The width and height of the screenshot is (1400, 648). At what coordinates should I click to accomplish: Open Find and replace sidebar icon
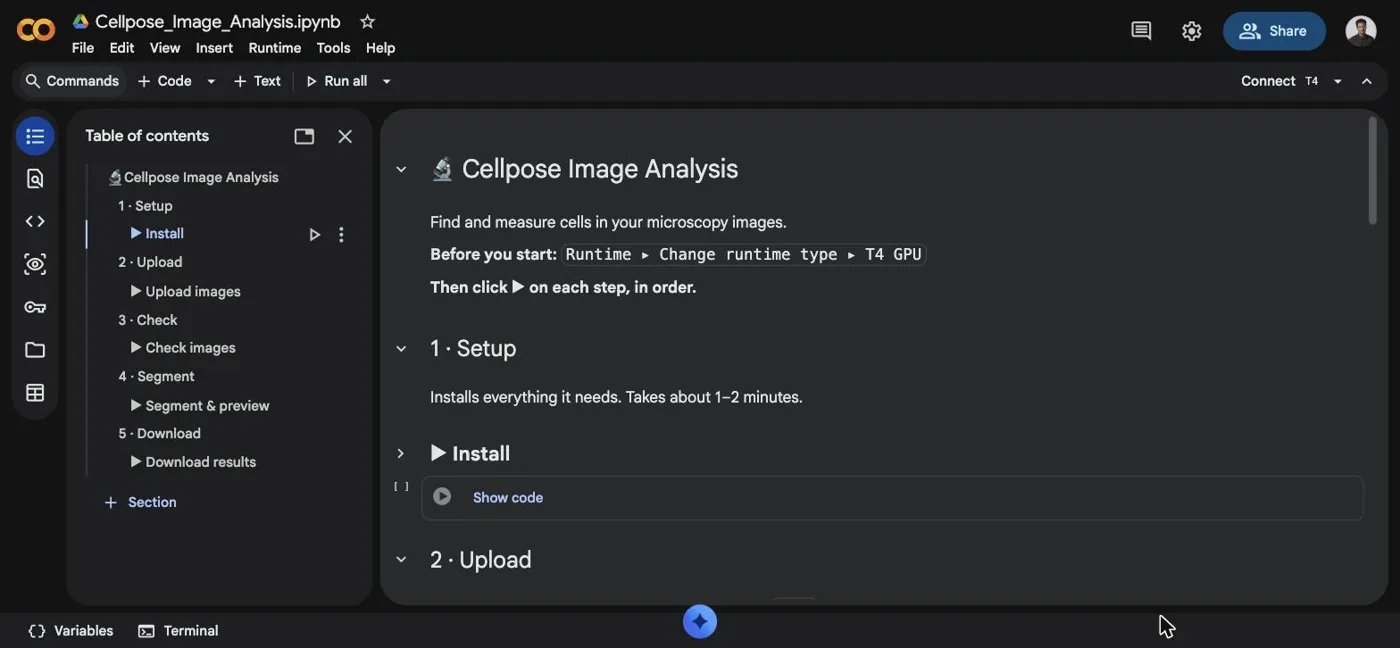click(35, 179)
